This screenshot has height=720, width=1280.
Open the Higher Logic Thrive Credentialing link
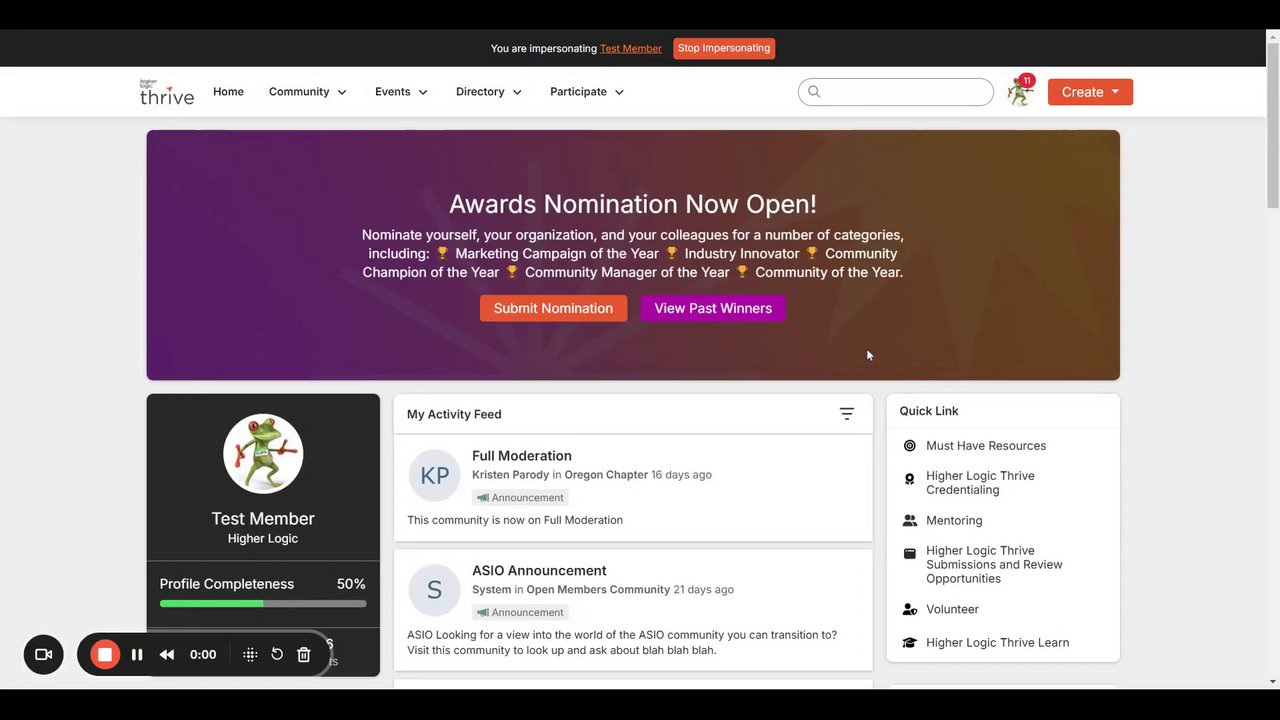(980, 483)
